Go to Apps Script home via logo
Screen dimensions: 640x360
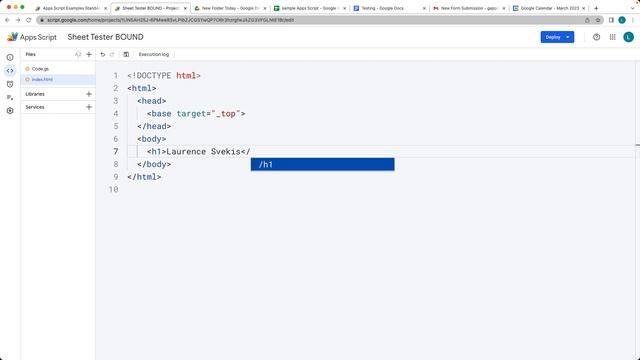[32, 37]
